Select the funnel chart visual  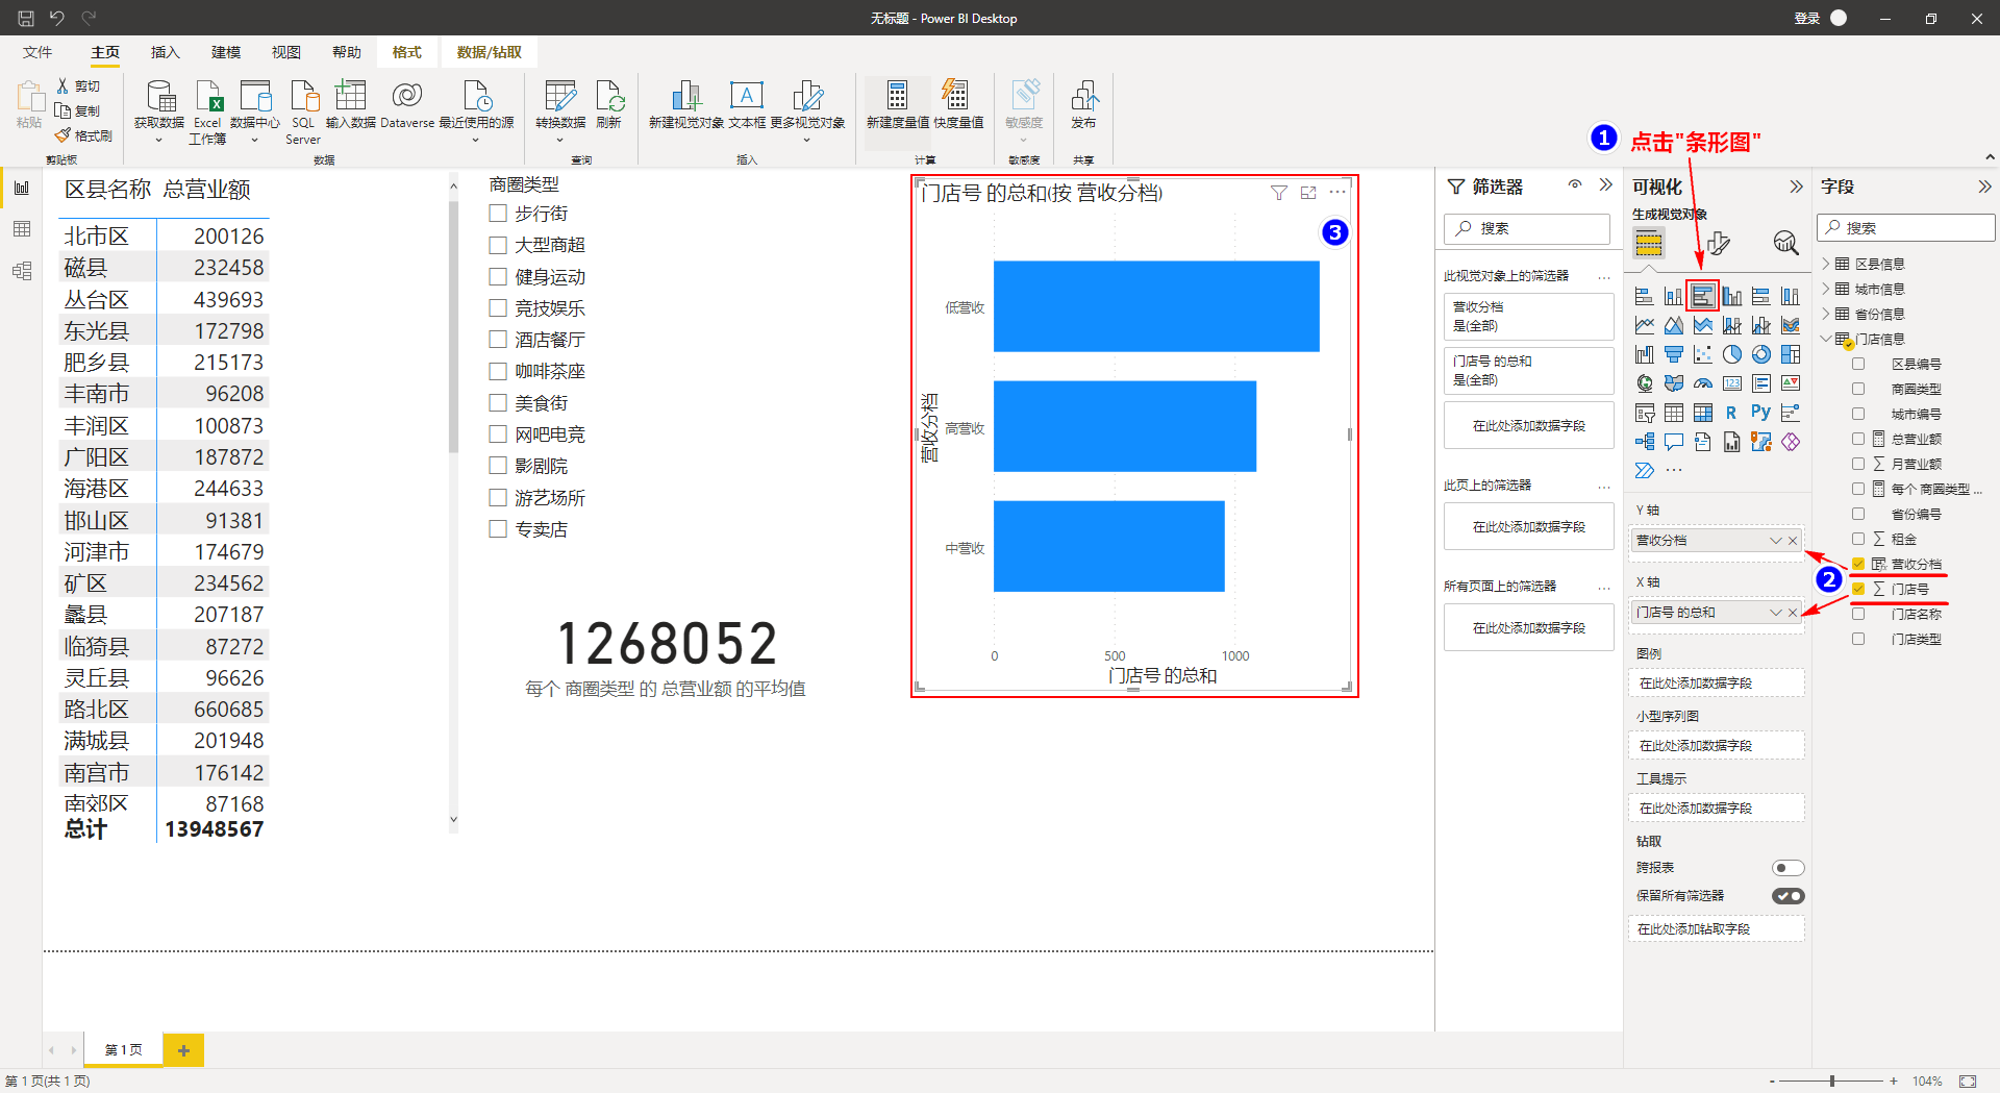pyautogui.click(x=1673, y=354)
